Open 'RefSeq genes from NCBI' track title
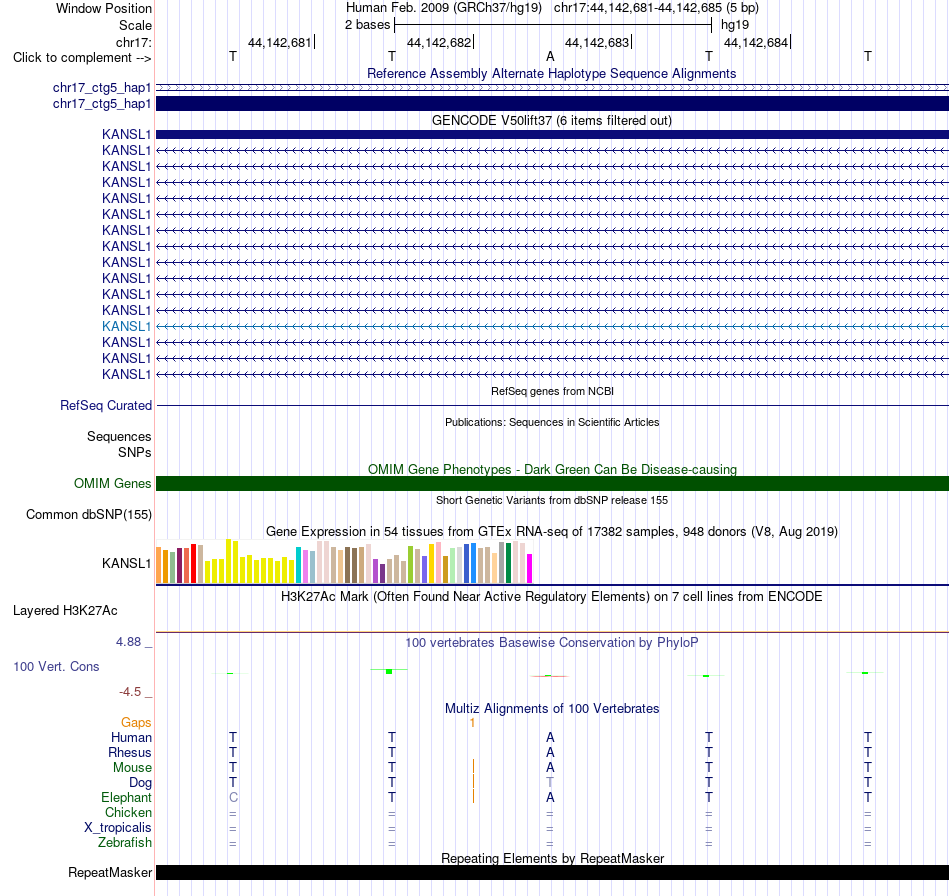The height and width of the screenshot is (896, 950). click(552, 391)
